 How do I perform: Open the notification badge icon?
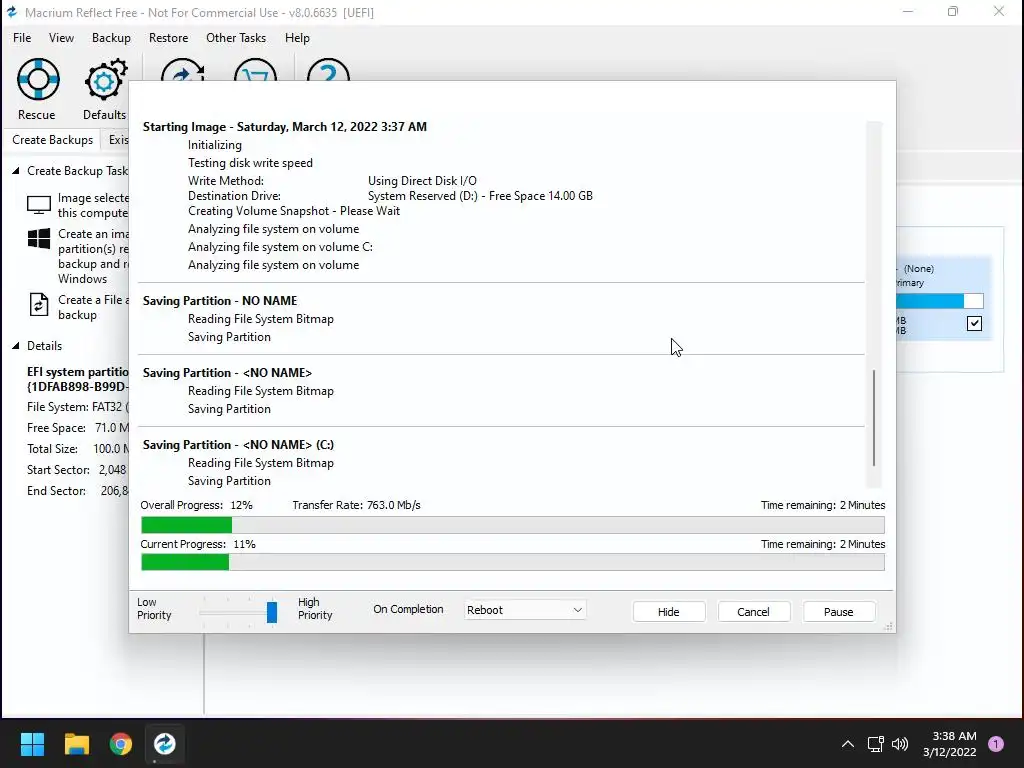pos(996,744)
